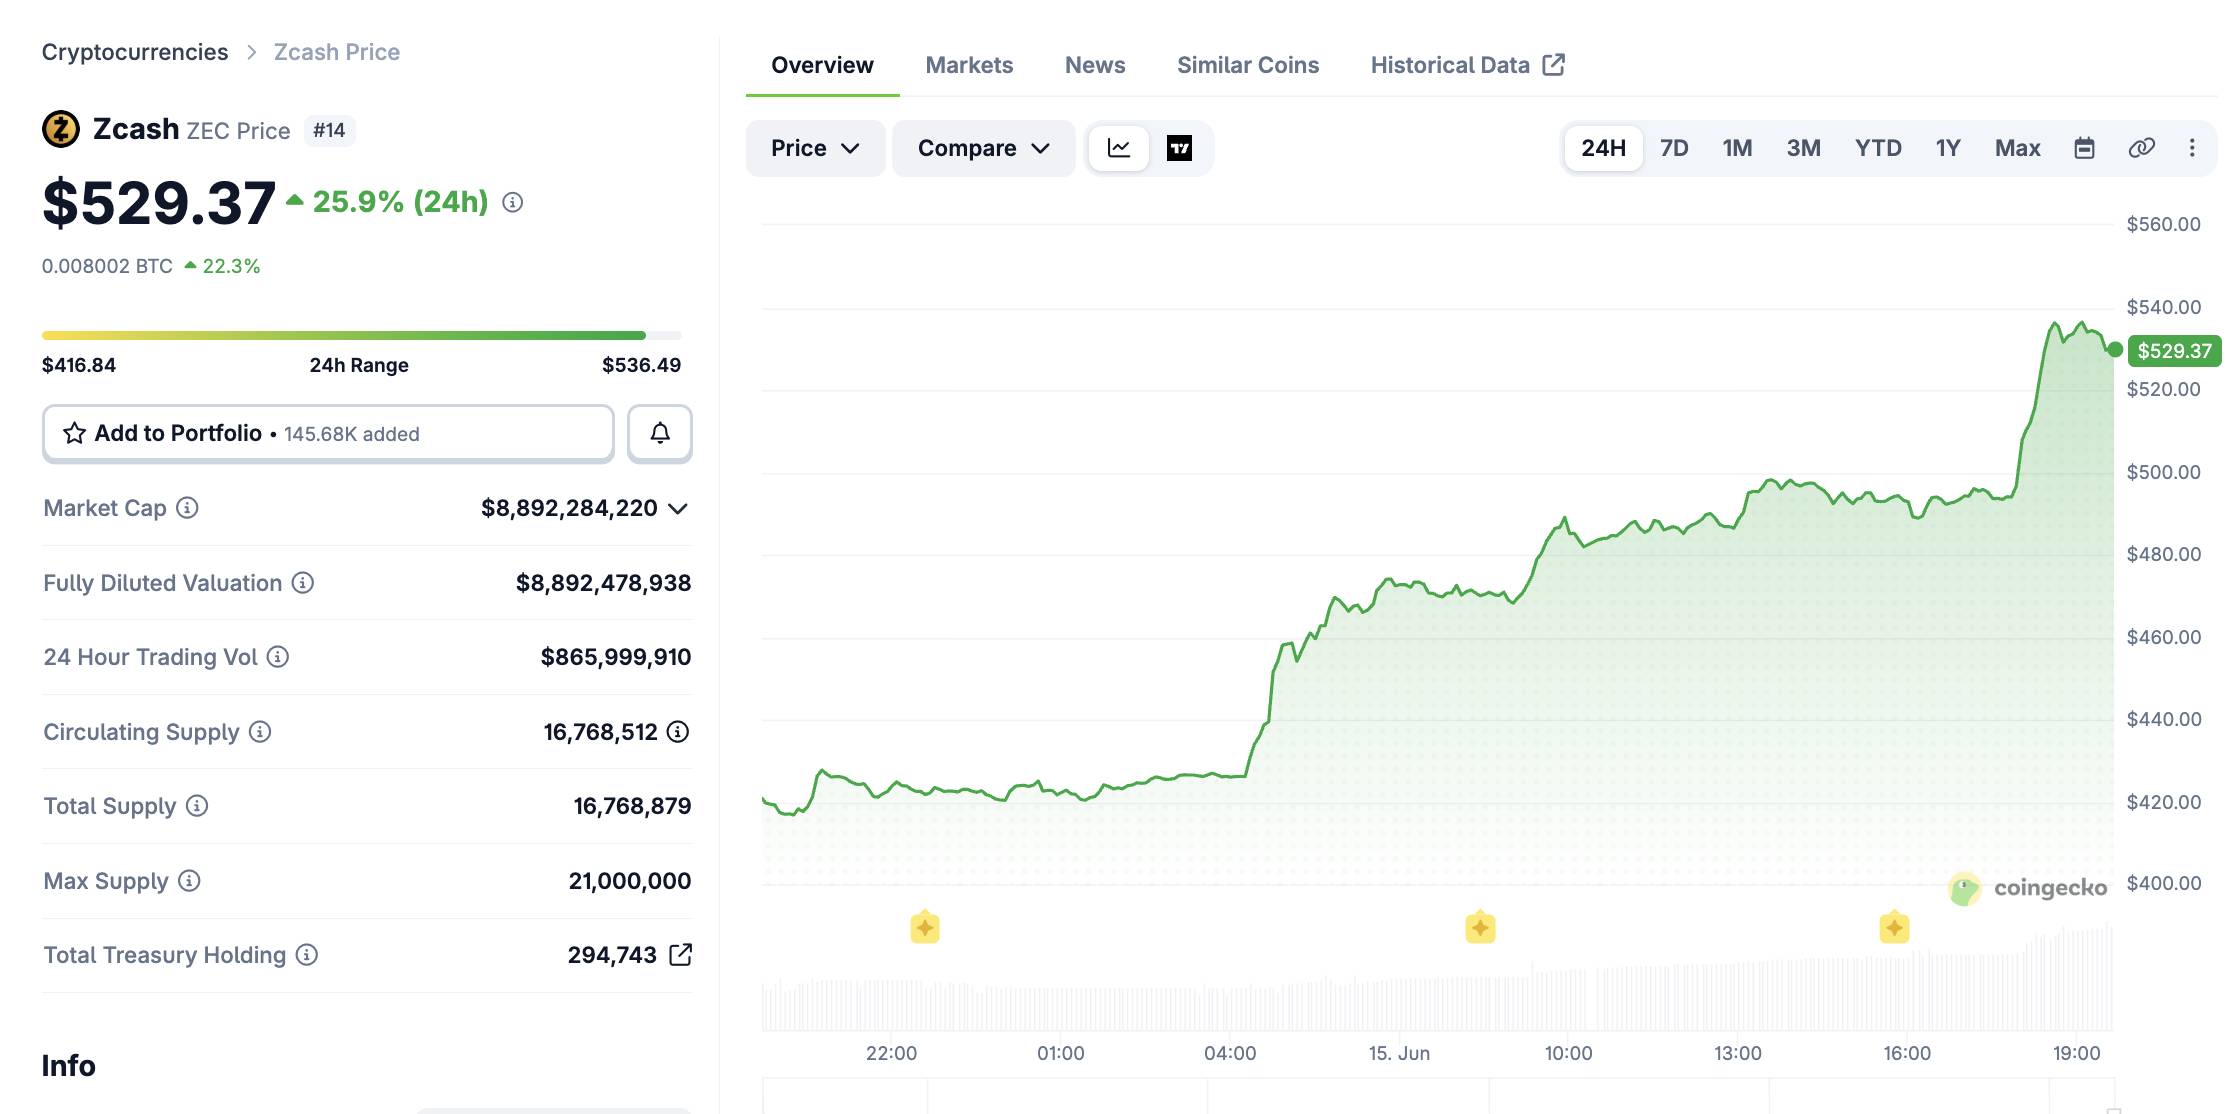2226x1114 pixels.
Task: Click first news marker near 22:00
Action: coord(925,927)
